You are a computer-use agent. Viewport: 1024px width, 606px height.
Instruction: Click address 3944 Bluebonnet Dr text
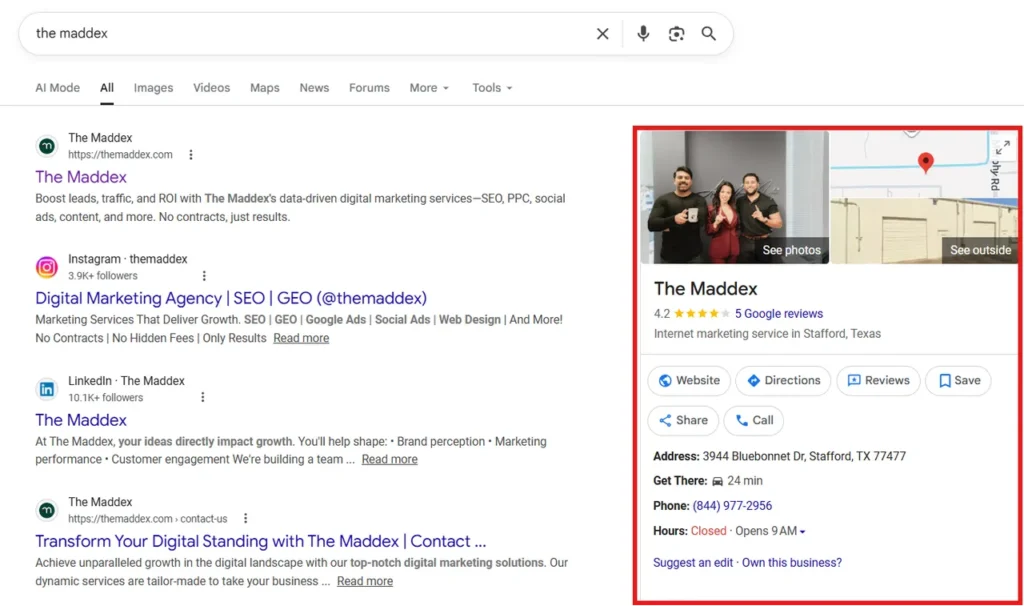(804, 456)
